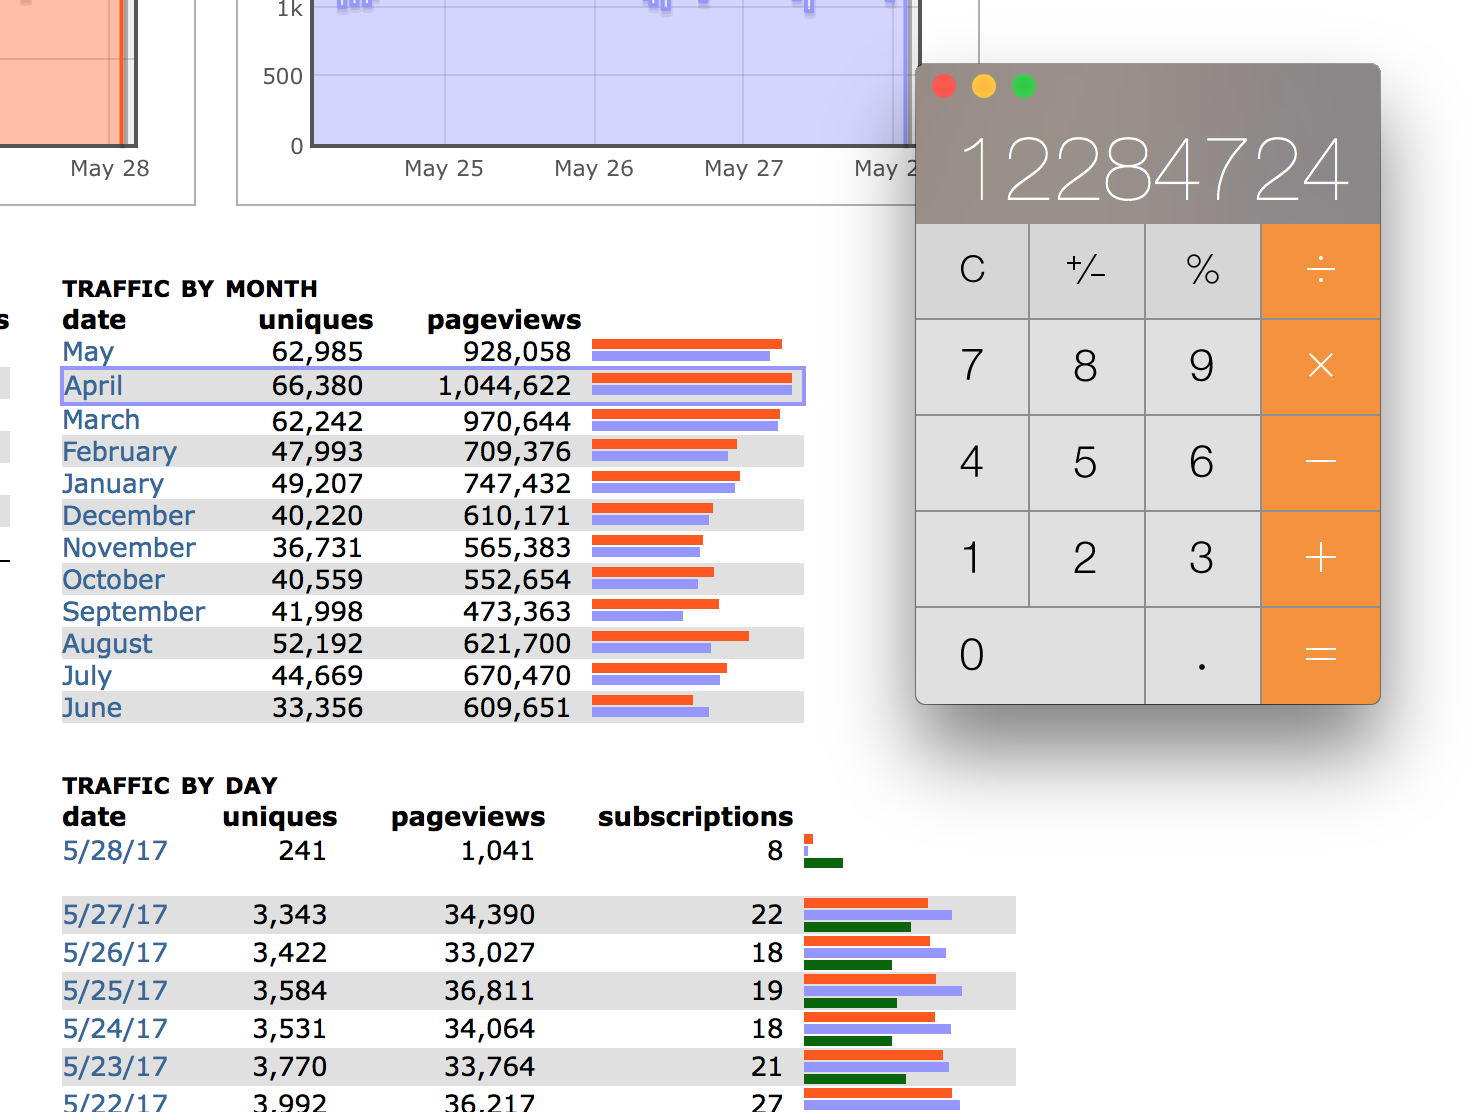The image size is (1468, 1112).
Task: Open the January monthly traffic link
Action: tap(113, 484)
